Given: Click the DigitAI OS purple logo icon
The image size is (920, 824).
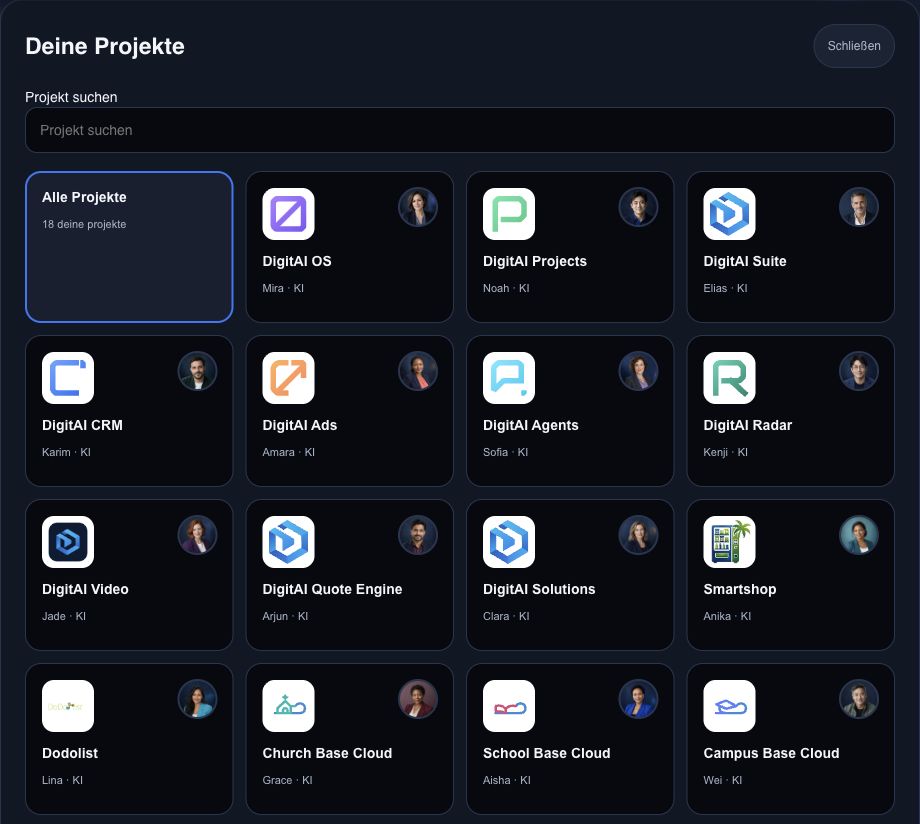Looking at the screenshot, I should pyautogui.click(x=288, y=214).
